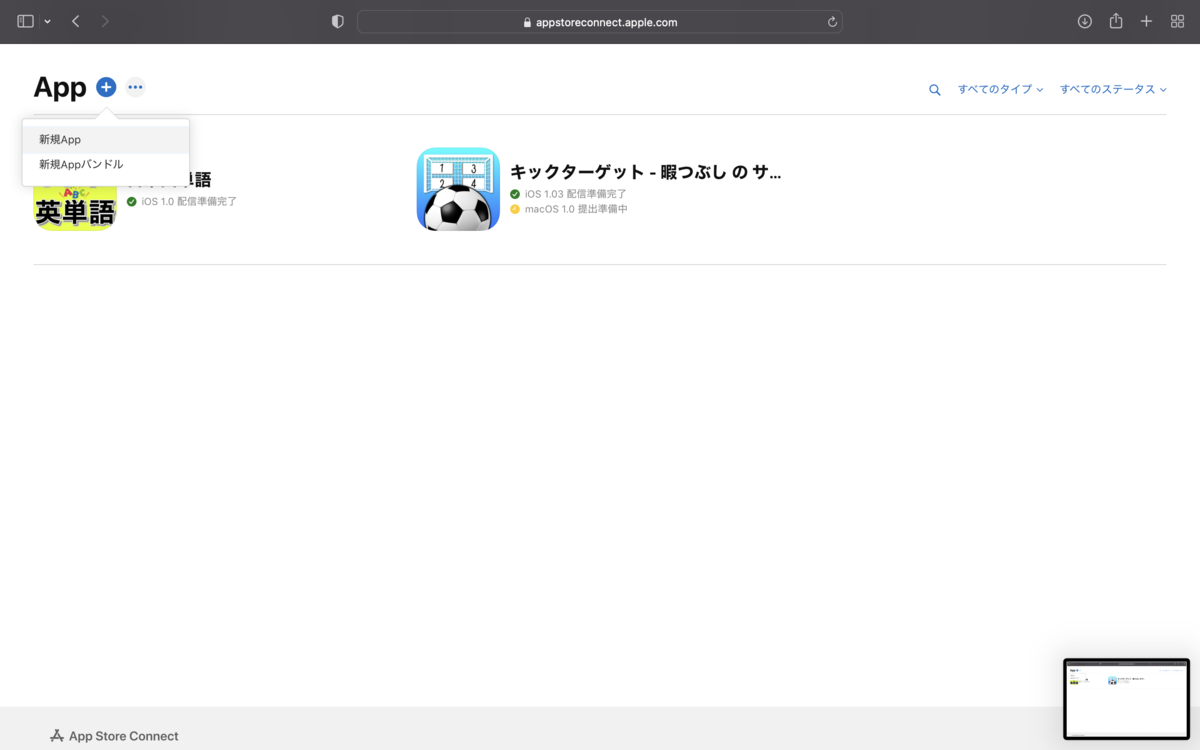Click the privacy report shield icon

[338, 21]
